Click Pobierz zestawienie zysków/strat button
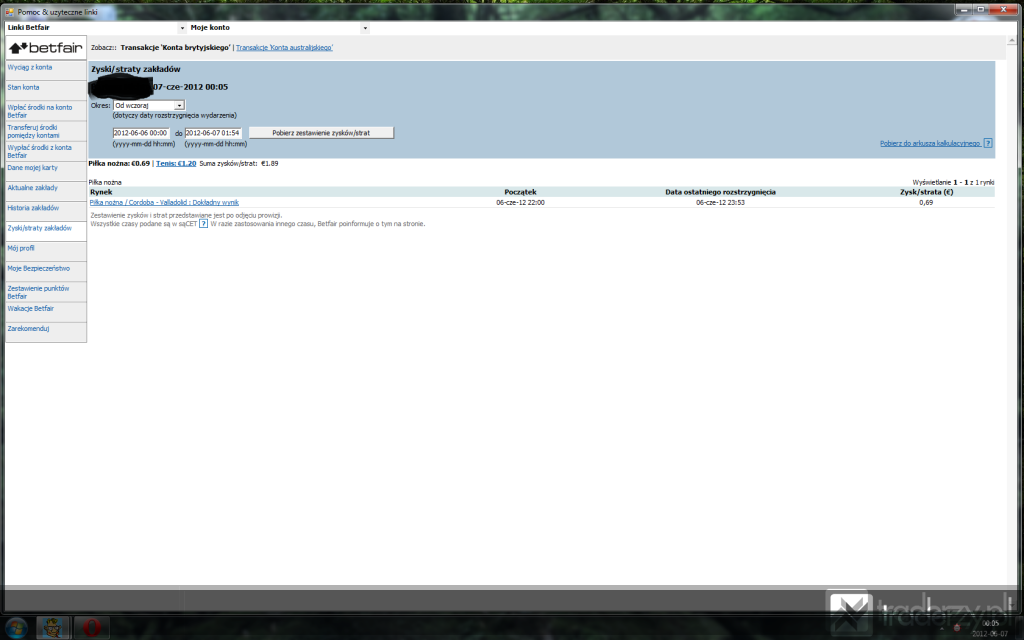The height and width of the screenshot is (640, 1024). click(x=321, y=133)
